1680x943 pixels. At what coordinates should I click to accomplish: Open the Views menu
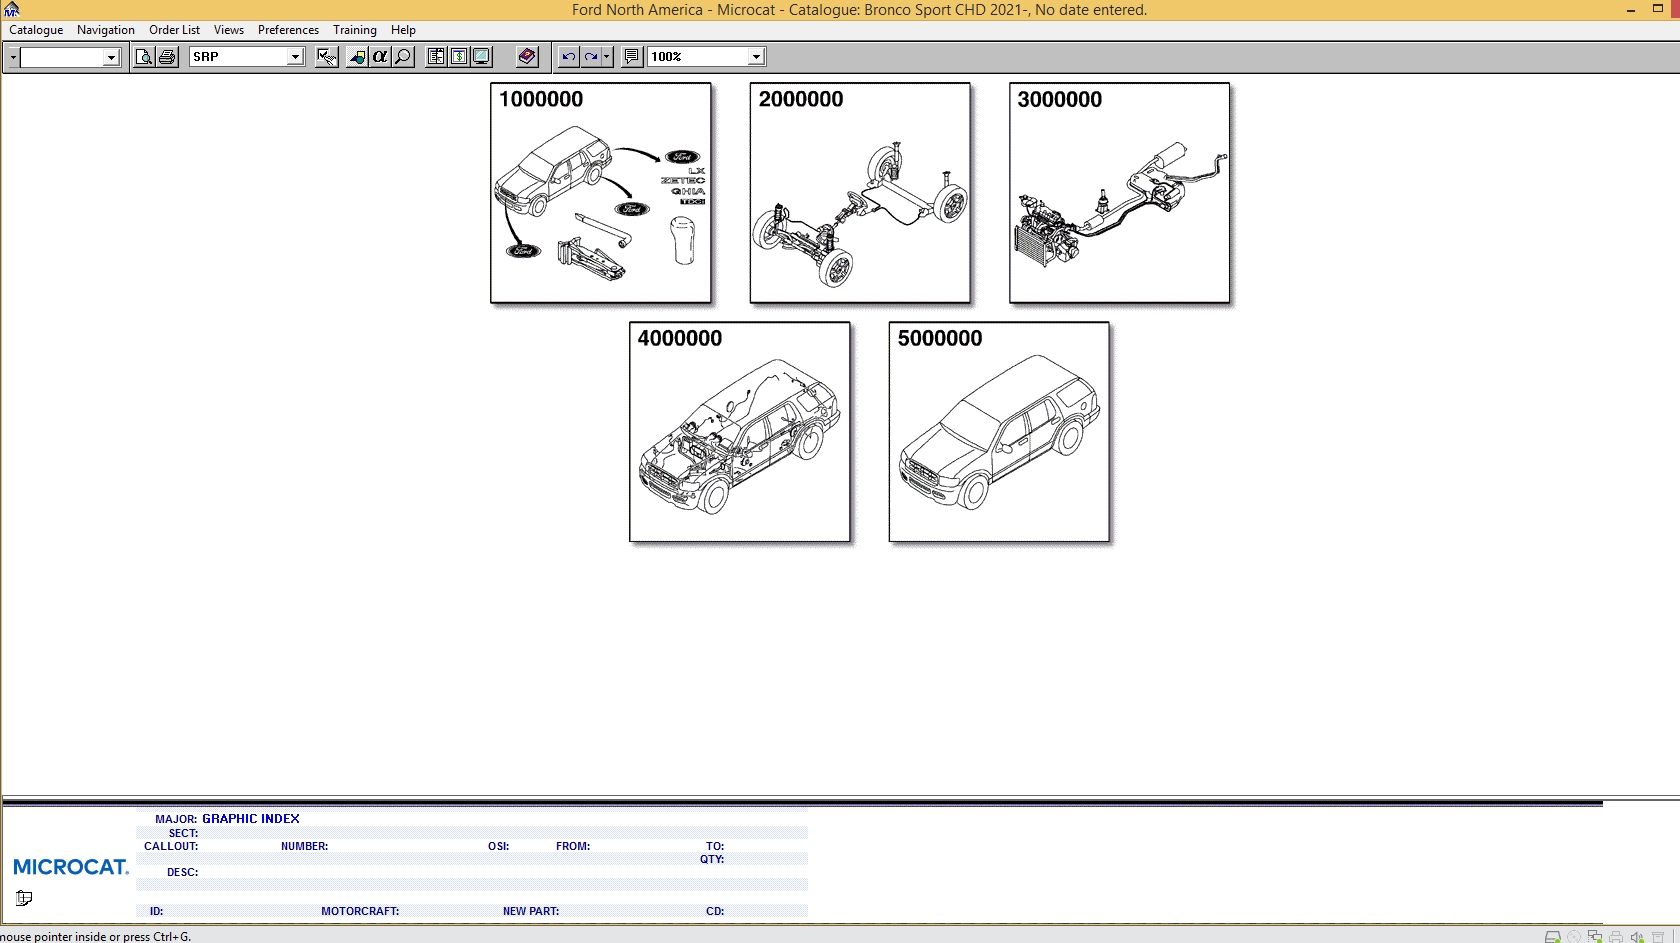point(228,30)
